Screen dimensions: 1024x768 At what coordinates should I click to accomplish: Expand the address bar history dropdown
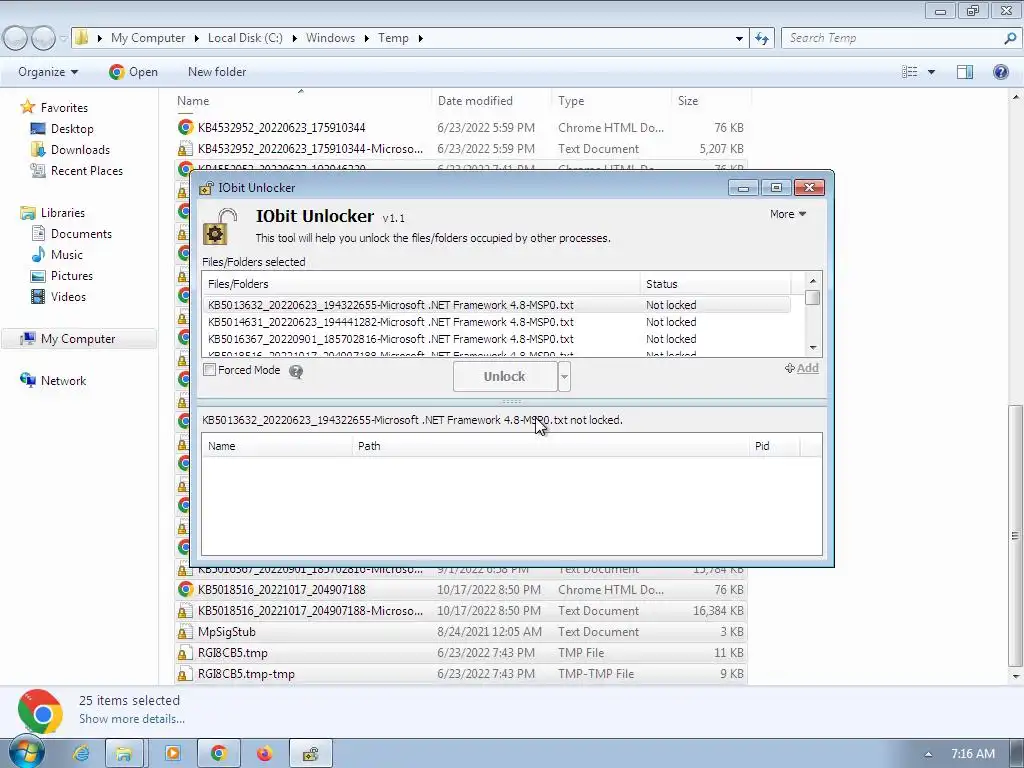739,38
